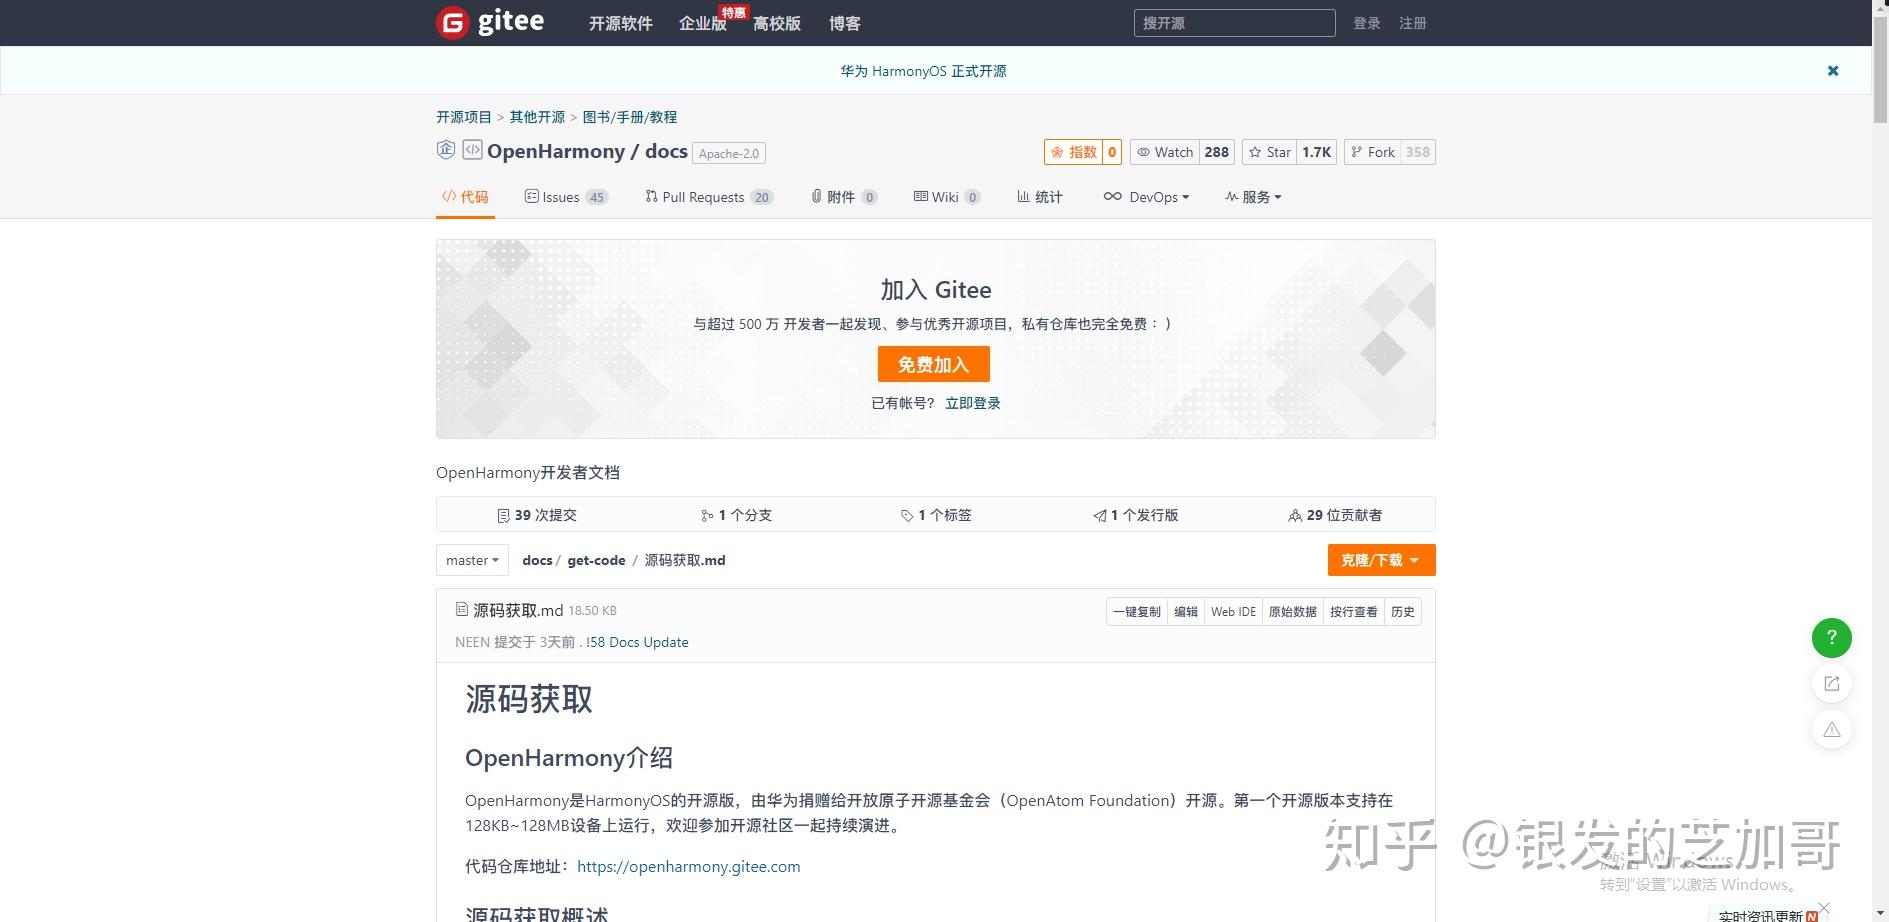
Task: Open file in Web IDE
Action: (x=1233, y=612)
